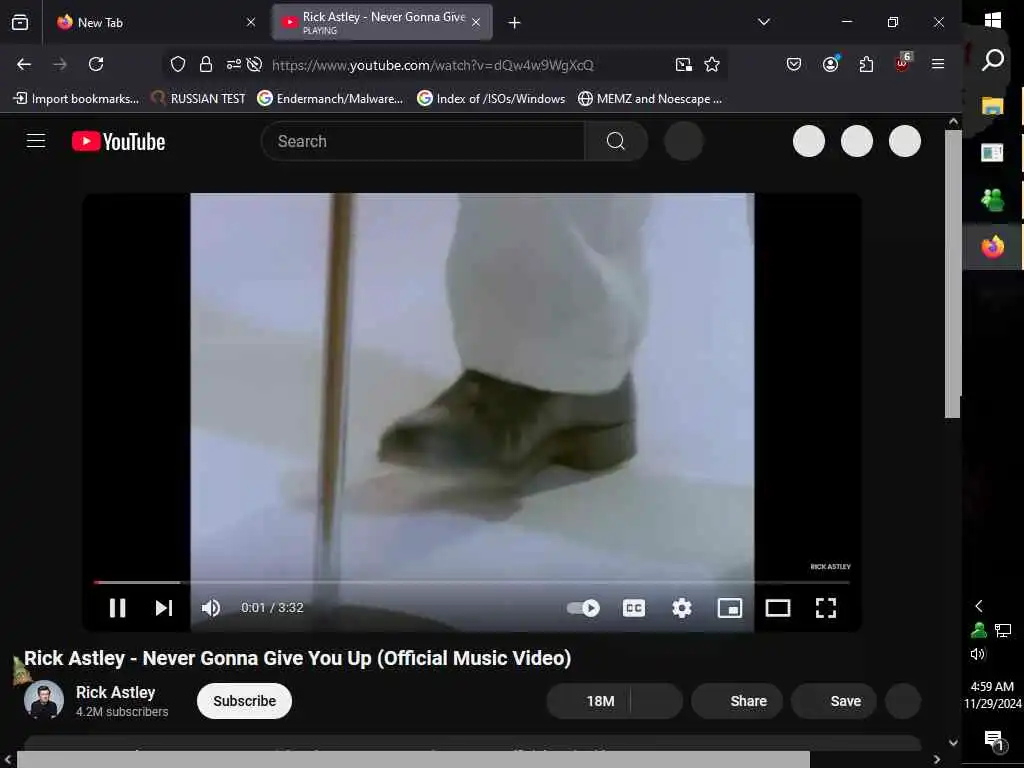Select the Rick Astley YouTube tab
This screenshot has height=768, width=1024.
[382, 23]
